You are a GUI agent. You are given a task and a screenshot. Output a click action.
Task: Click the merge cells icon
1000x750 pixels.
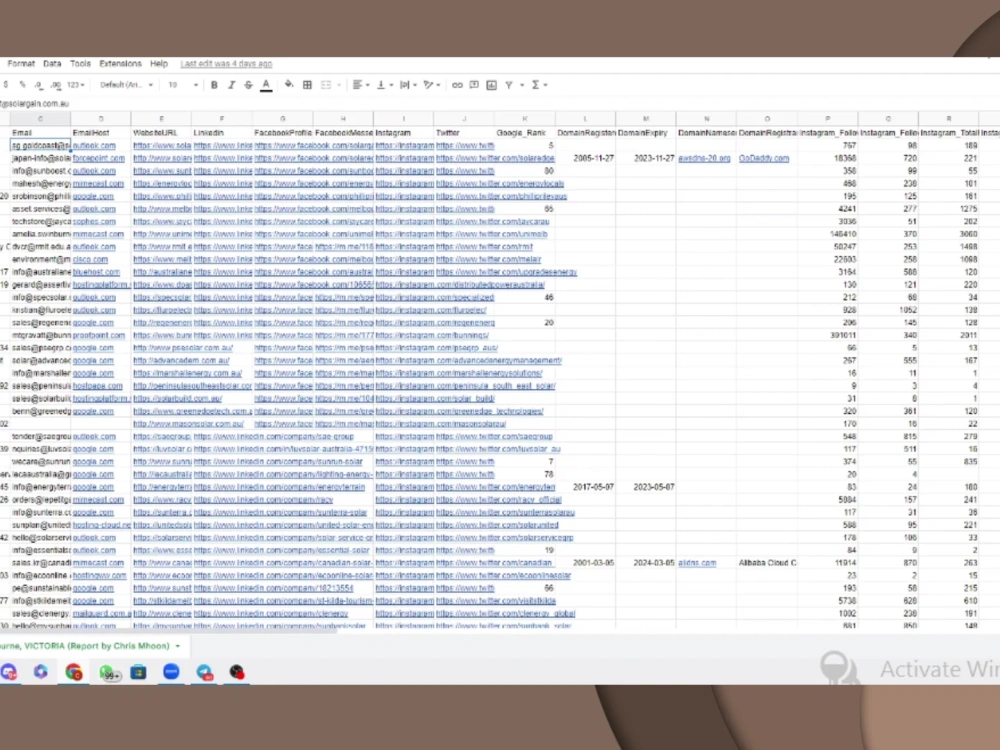tap(326, 85)
